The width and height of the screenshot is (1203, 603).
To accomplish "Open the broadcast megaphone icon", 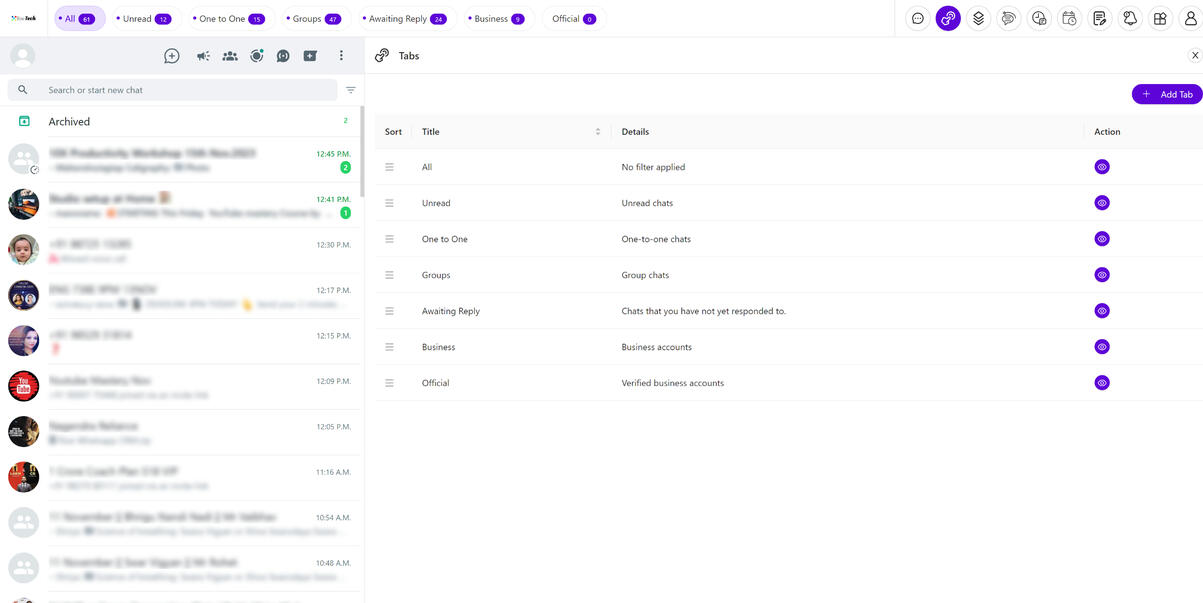I will pyautogui.click(x=203, y=56).
